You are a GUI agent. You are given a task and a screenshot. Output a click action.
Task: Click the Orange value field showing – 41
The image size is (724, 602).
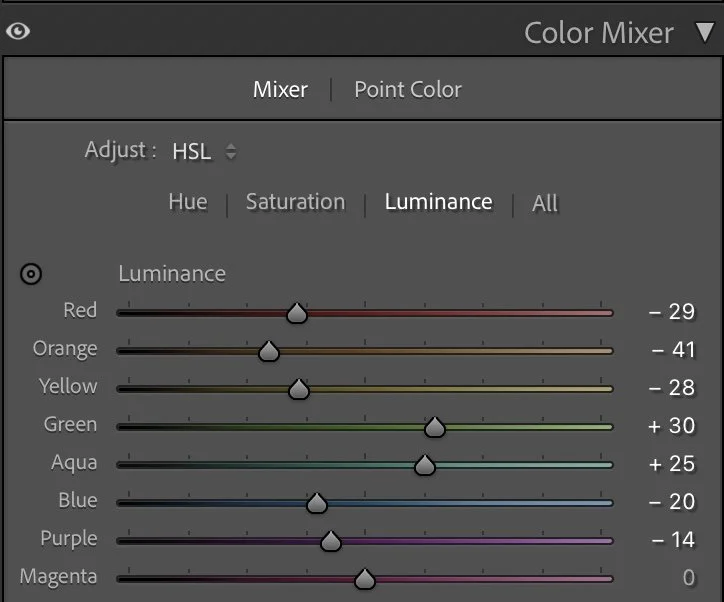point(673,350)
